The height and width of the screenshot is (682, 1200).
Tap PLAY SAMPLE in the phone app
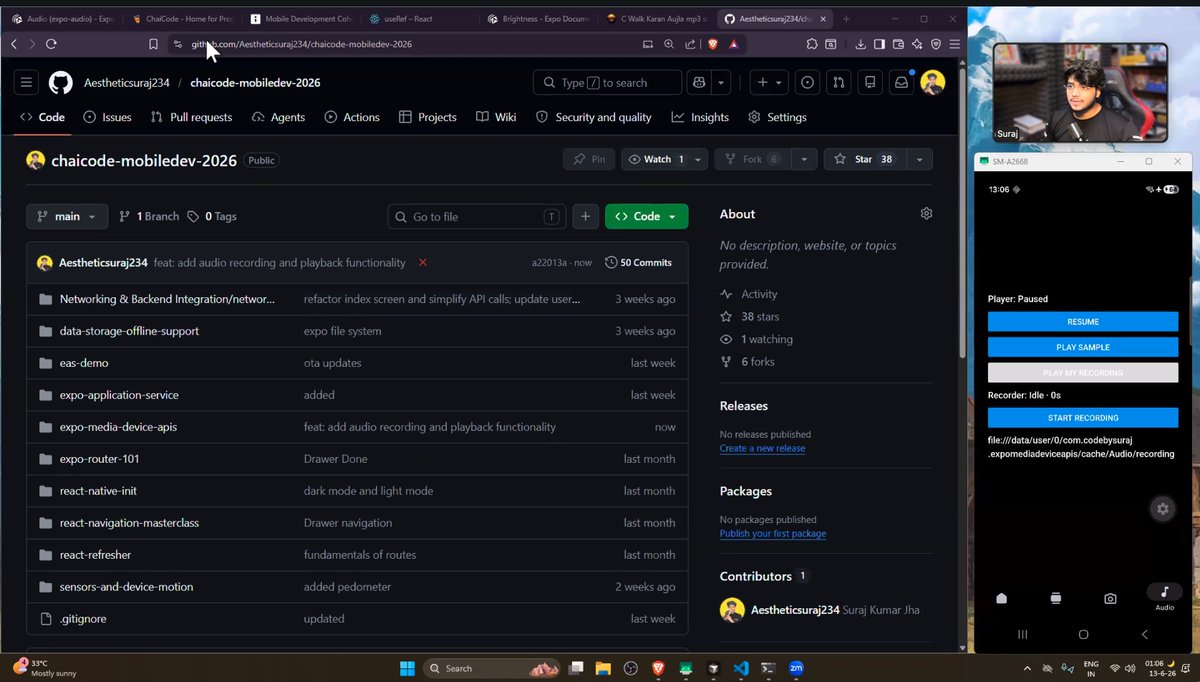1083,347
